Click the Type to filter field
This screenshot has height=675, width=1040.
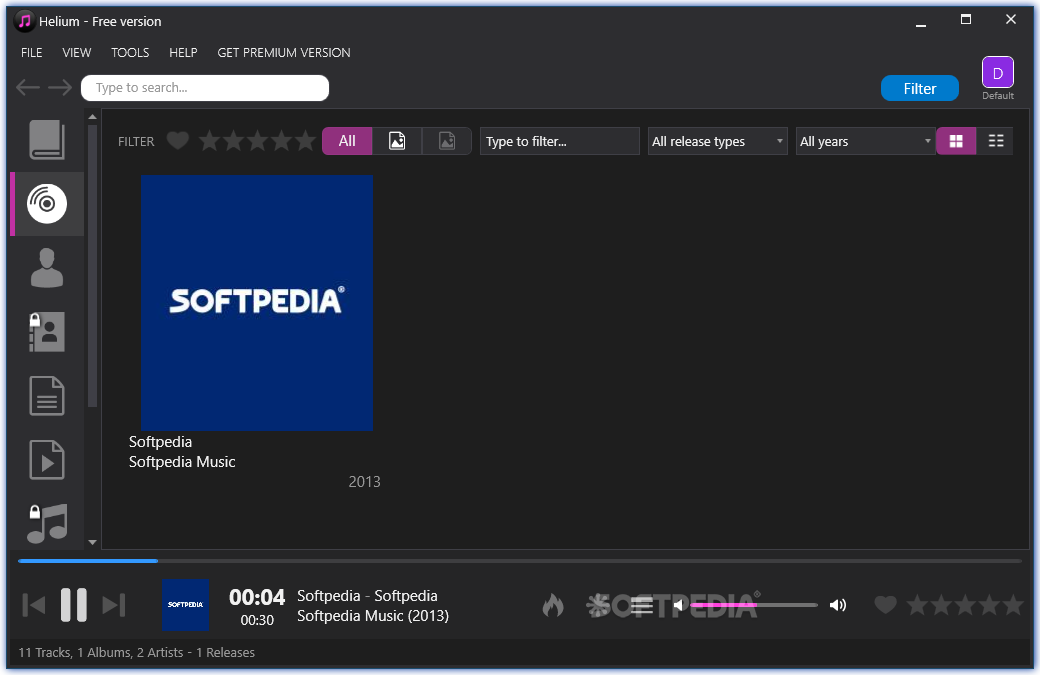pos(560,141)
